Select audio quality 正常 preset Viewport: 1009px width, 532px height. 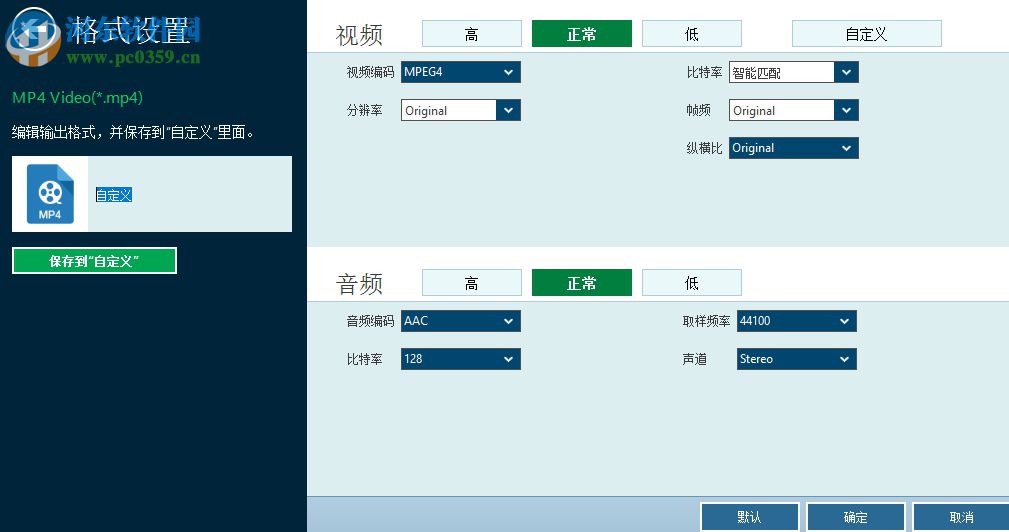click(x=582, y=283)
